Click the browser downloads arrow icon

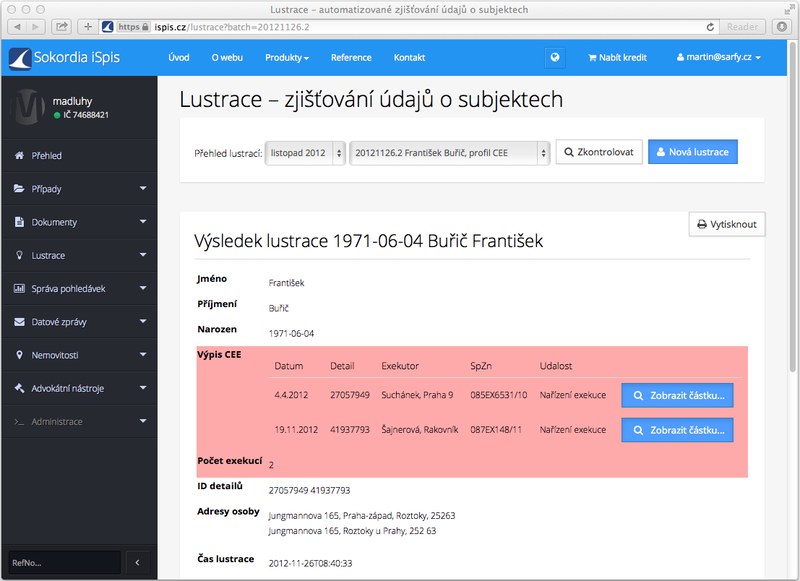[x=782, y=26]
